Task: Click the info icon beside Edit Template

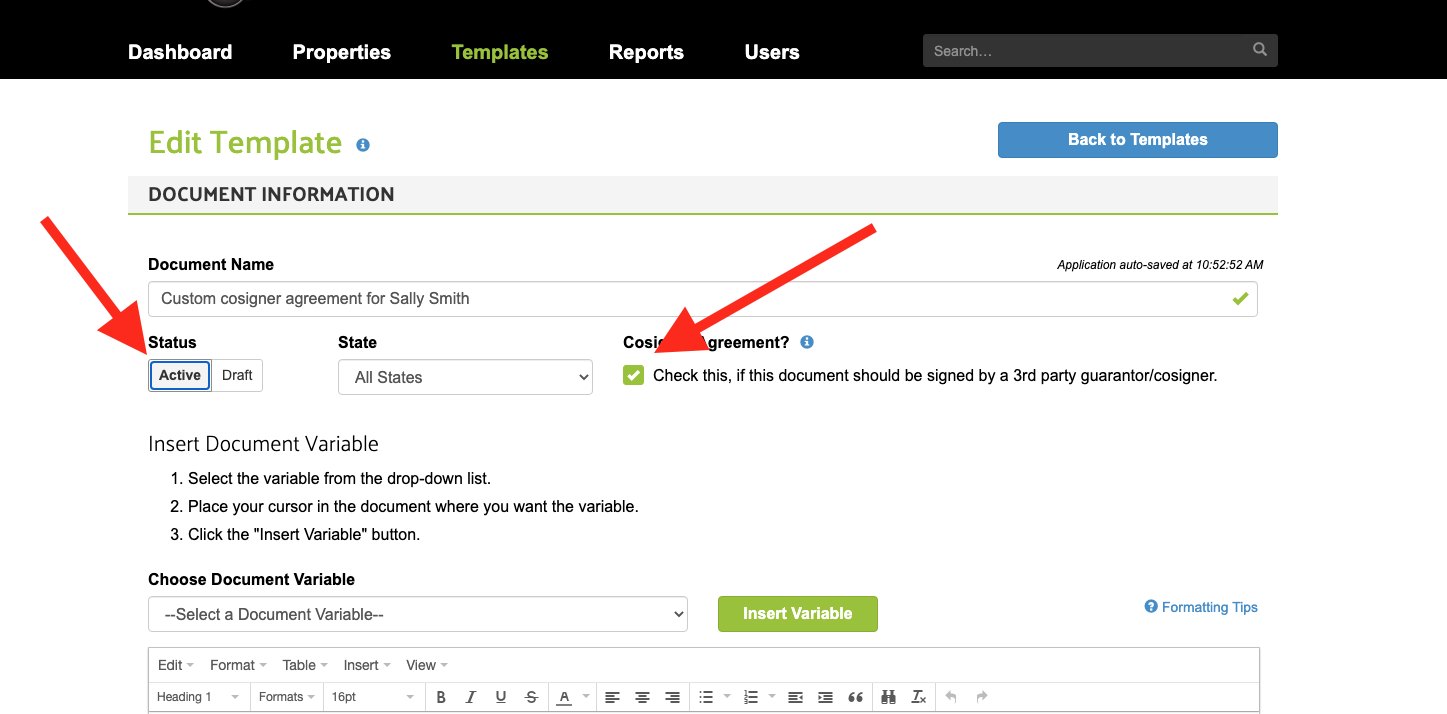Action: [x=363, y=145]
